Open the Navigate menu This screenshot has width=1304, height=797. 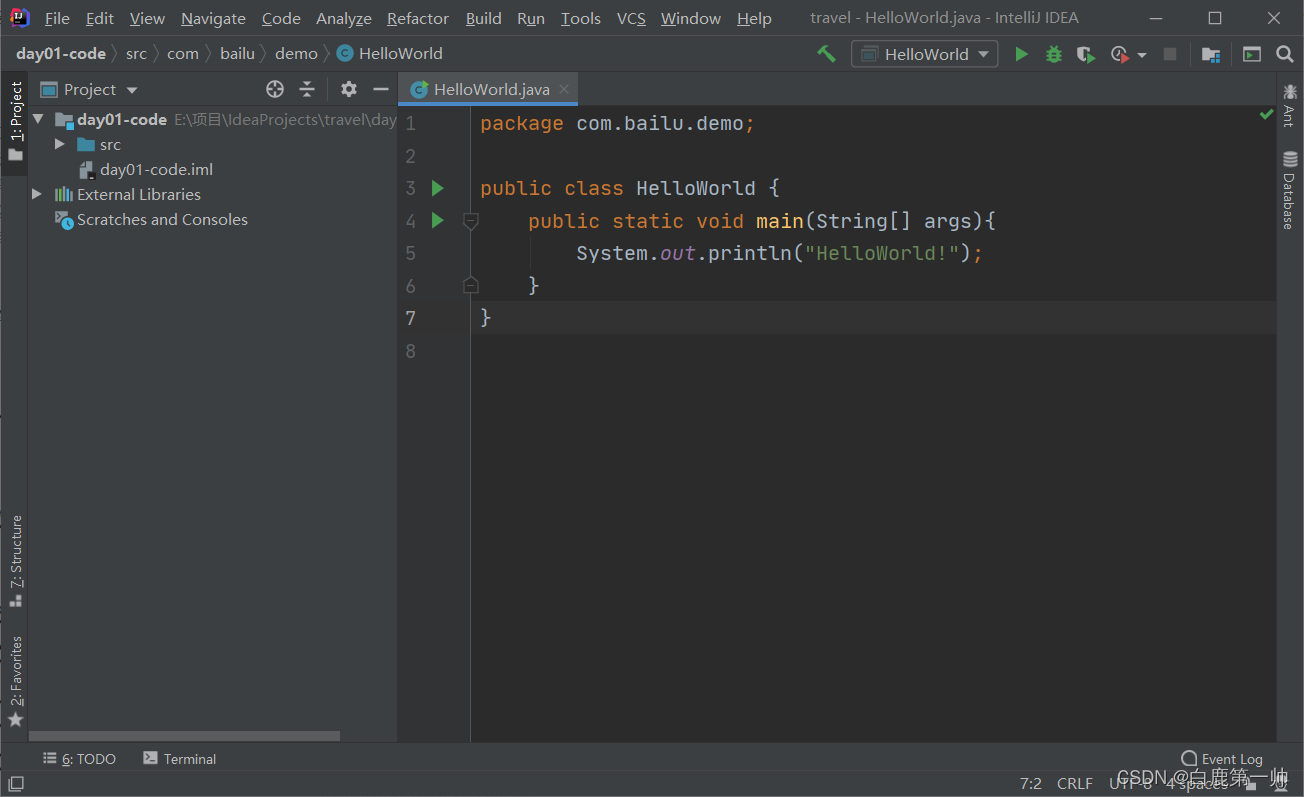tap(213, 18)
